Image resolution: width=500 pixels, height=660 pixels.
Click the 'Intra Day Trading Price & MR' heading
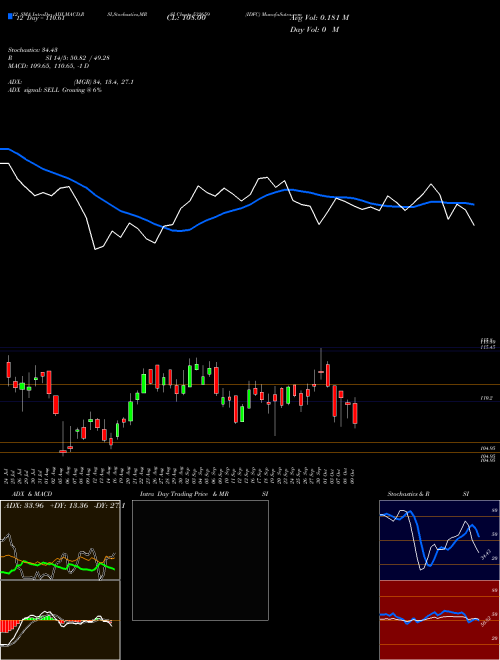[184, 494]
